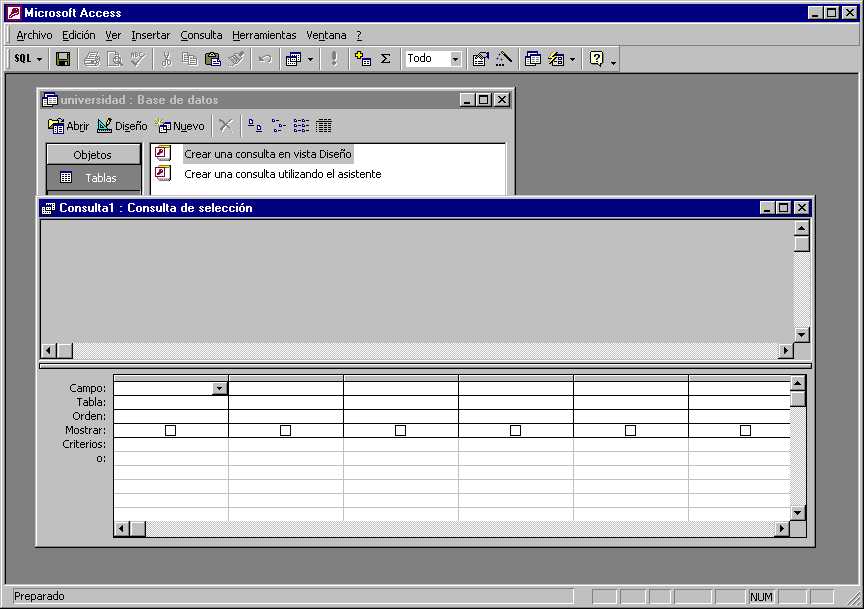Open the Herramientas menu

coord(264,35)
